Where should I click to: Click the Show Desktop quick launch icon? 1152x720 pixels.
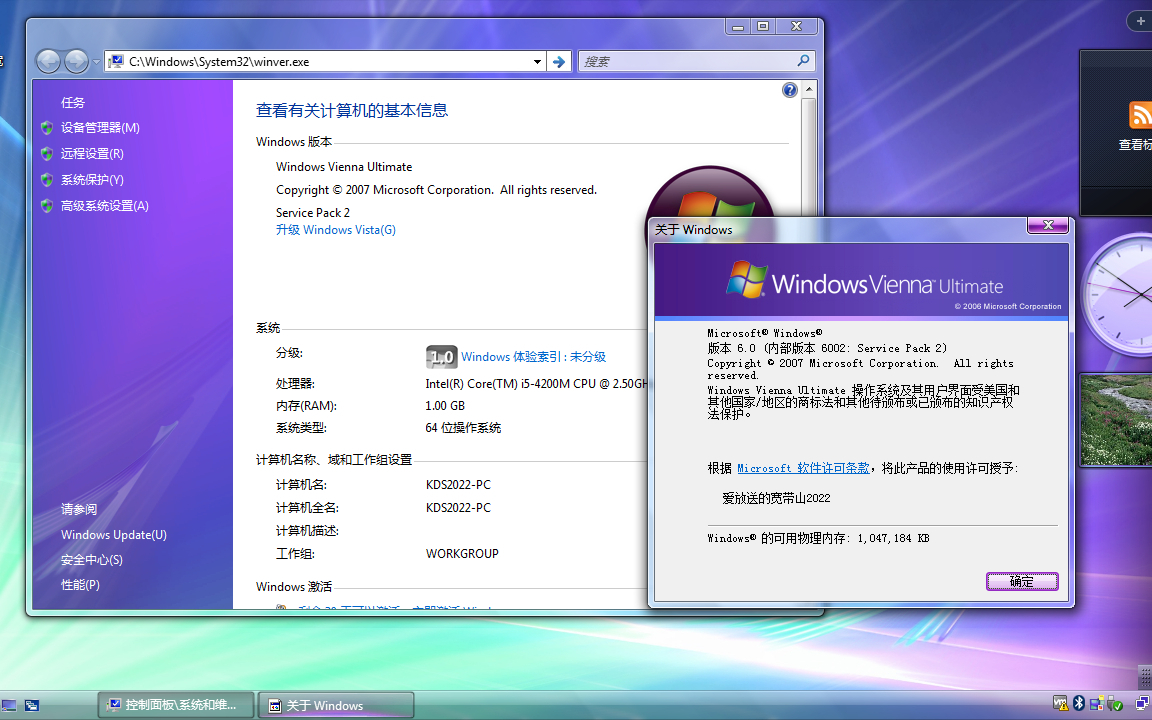point(9,705)
